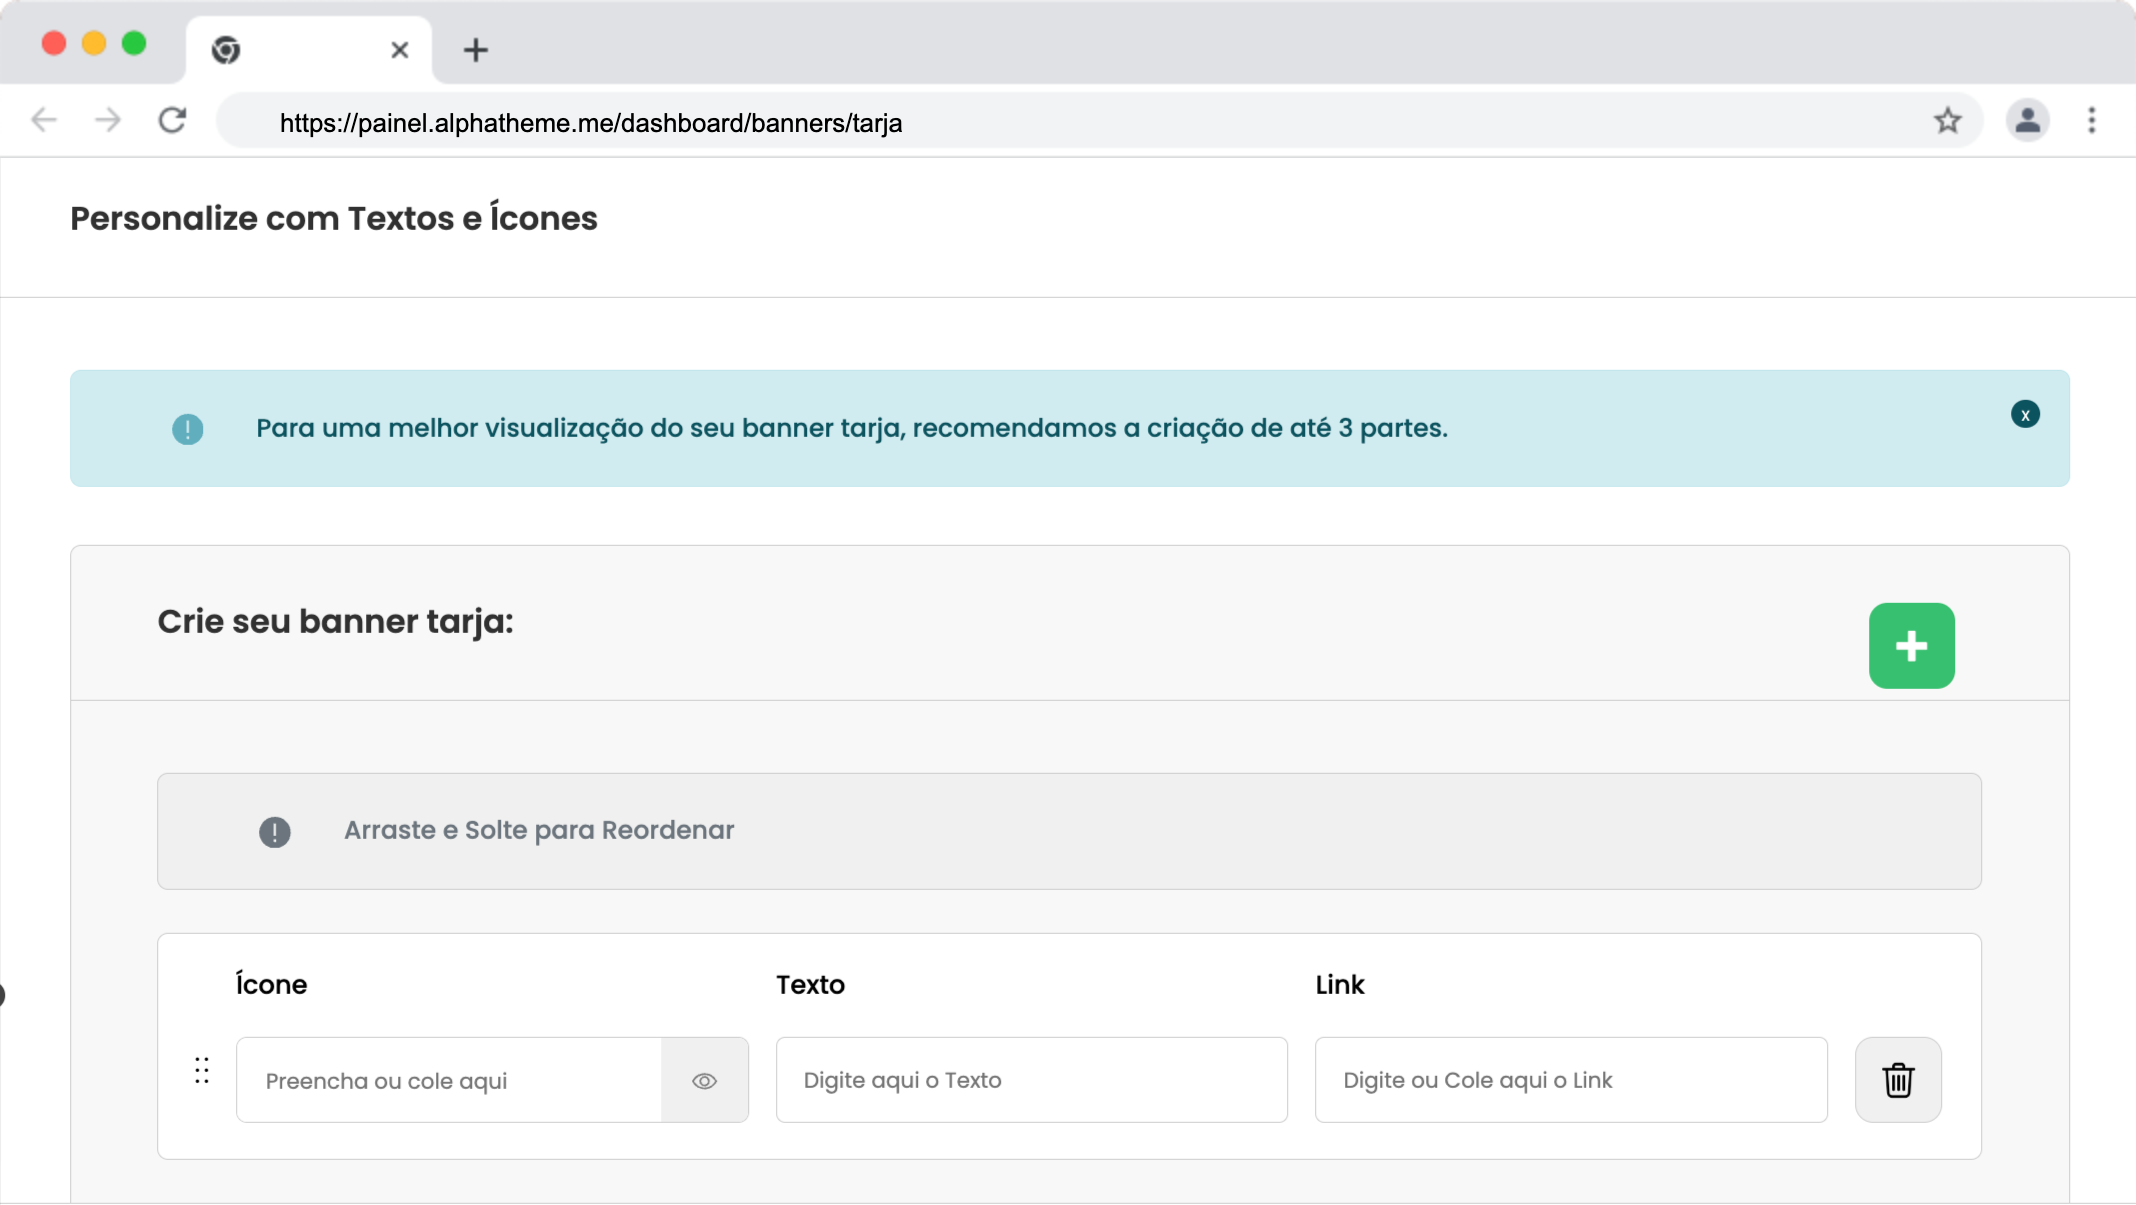The width and height of the screenshot is (2136, 1205).
Task: Close the current browser tab
Action: (399, 50)
